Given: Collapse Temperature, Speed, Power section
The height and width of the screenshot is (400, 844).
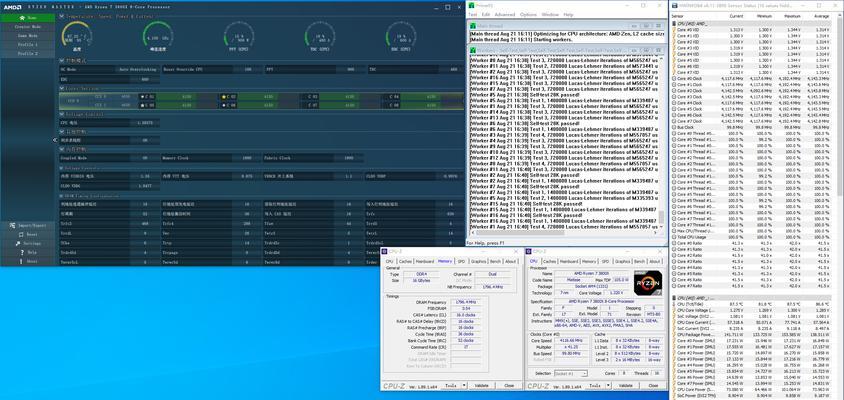Looking at the screenshot, I should point(61,17).
